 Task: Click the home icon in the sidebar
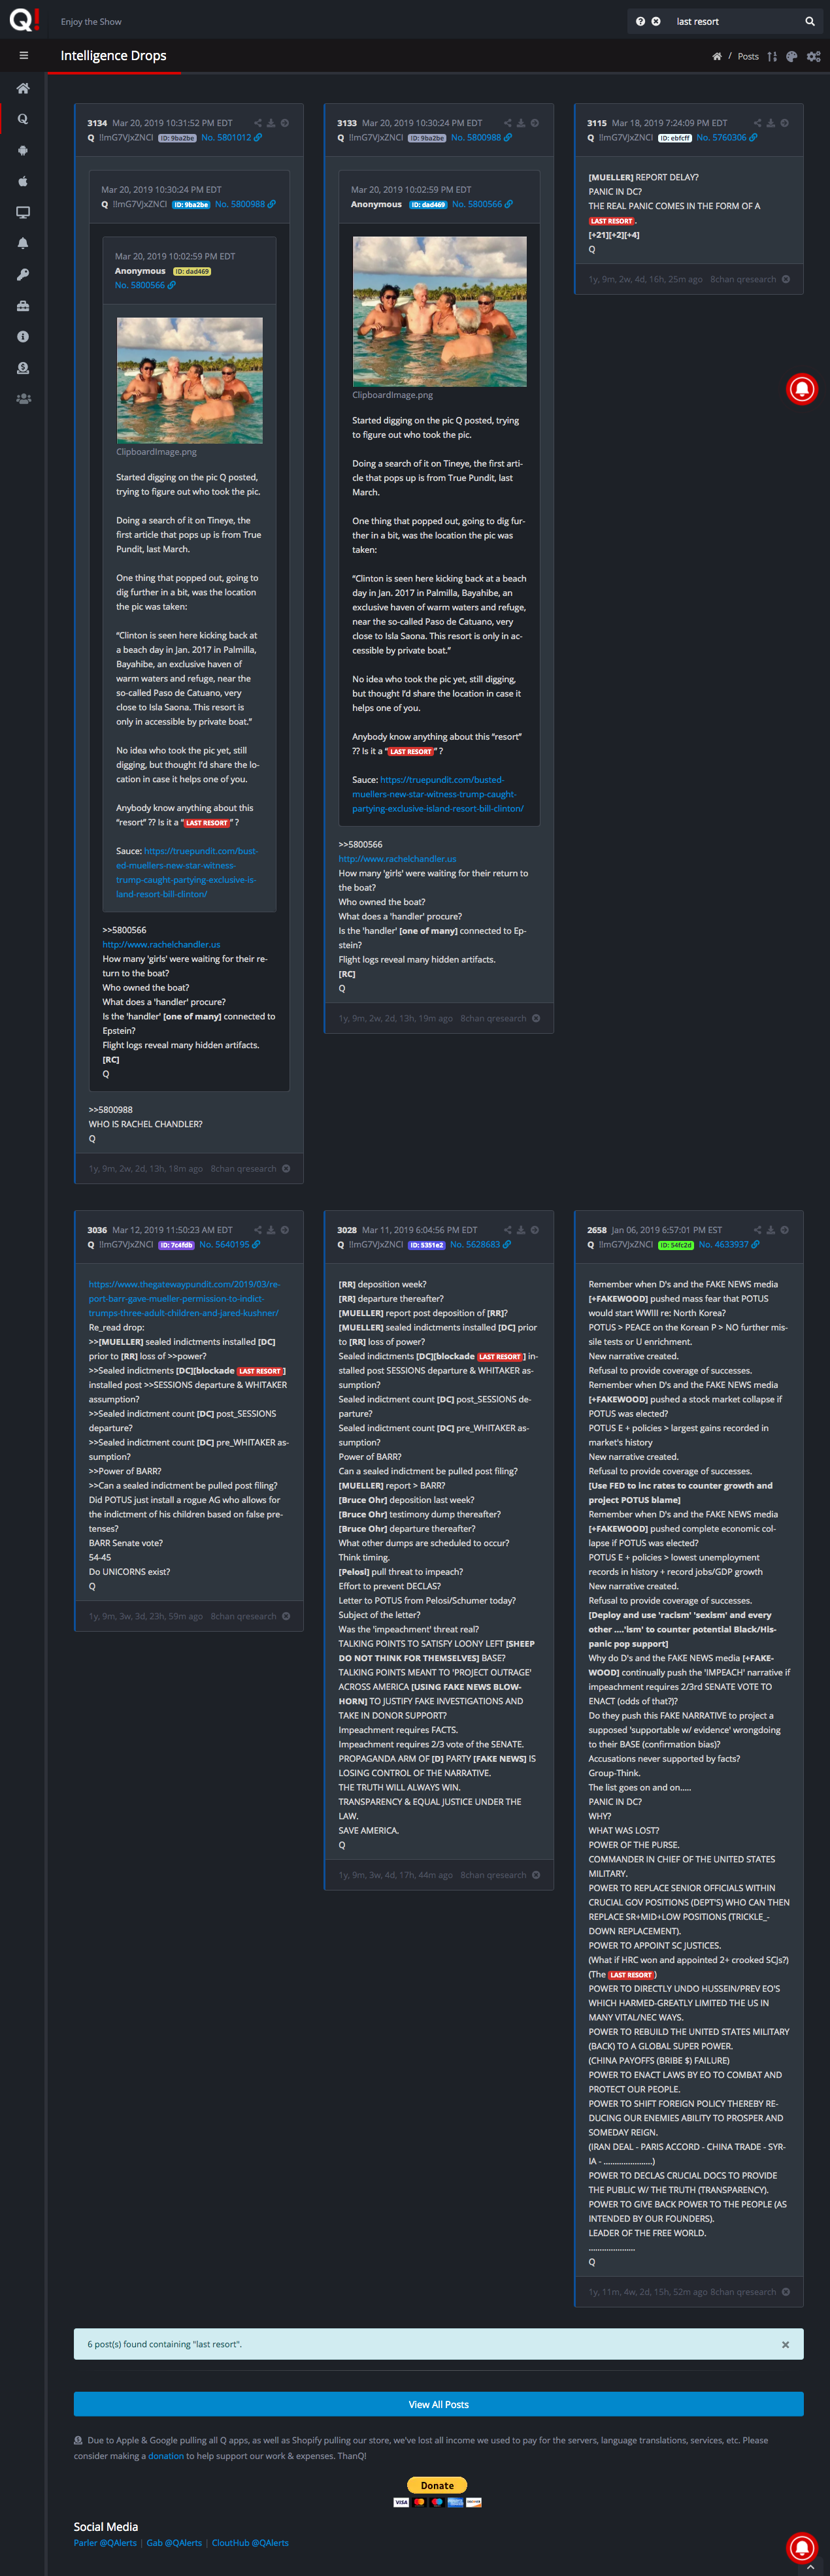click(23, 88)
